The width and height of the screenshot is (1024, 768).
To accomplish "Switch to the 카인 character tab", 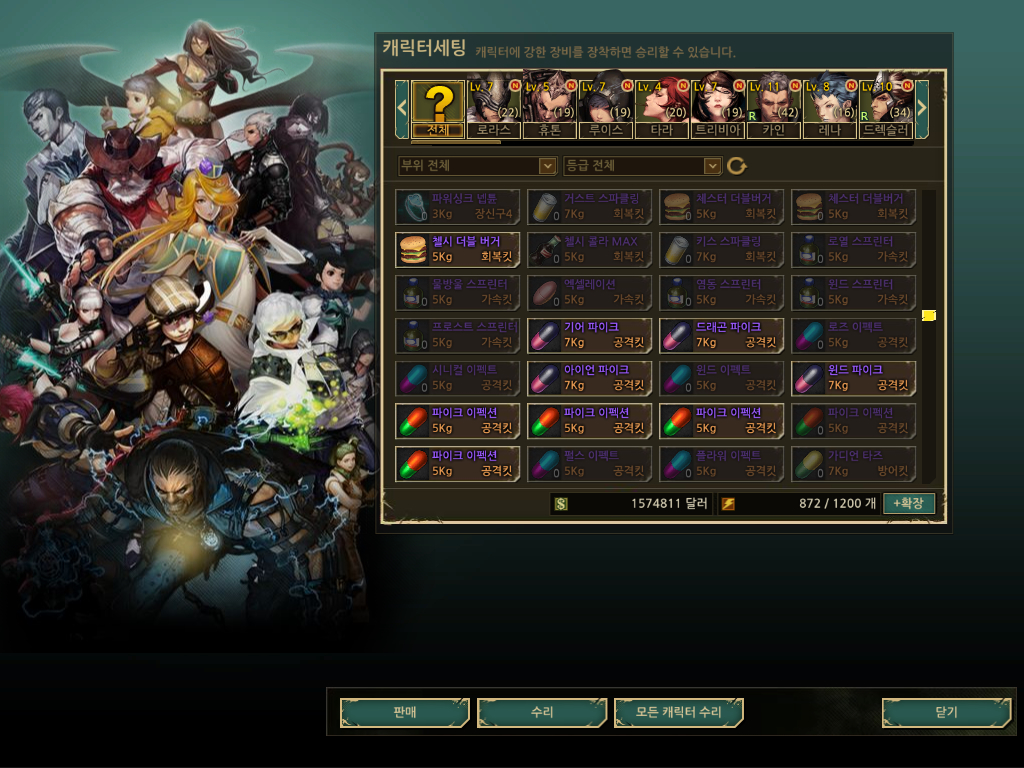I will [x=774, y=109].
